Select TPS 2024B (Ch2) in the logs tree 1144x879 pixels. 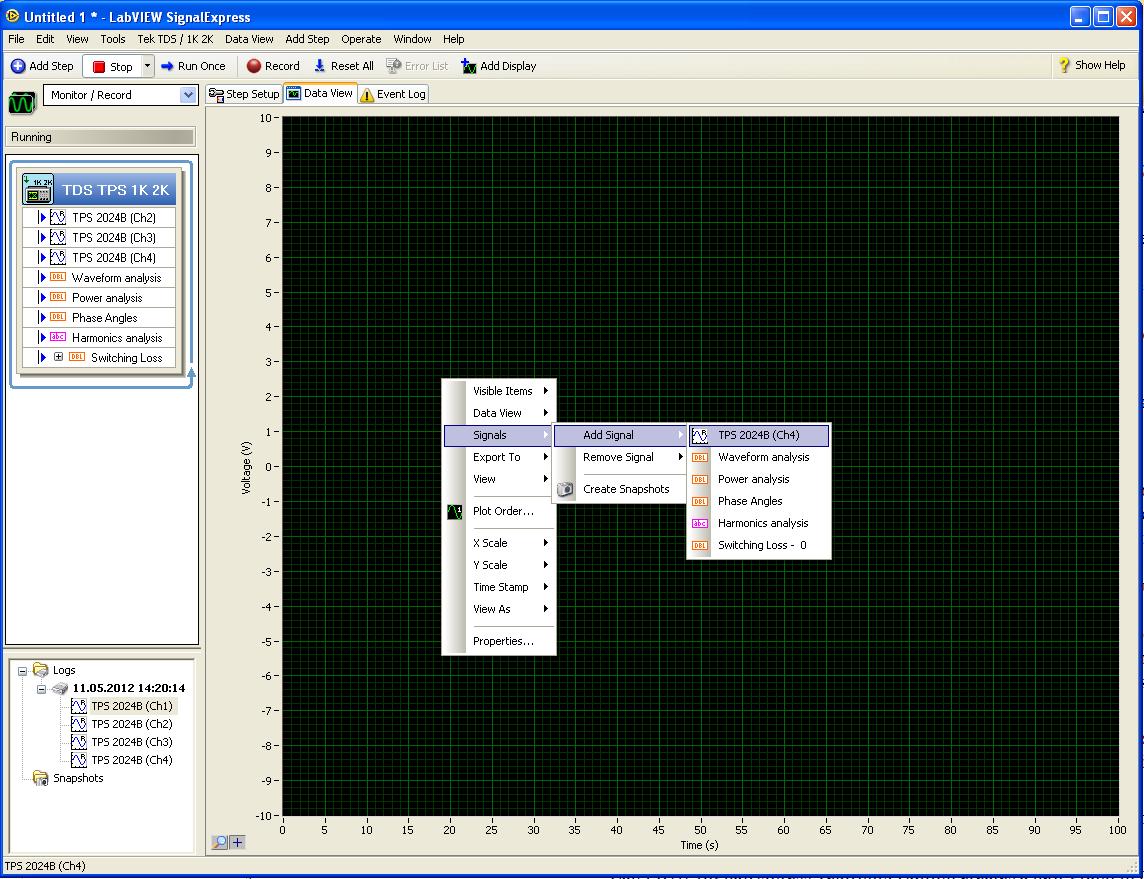click(131, 724)
